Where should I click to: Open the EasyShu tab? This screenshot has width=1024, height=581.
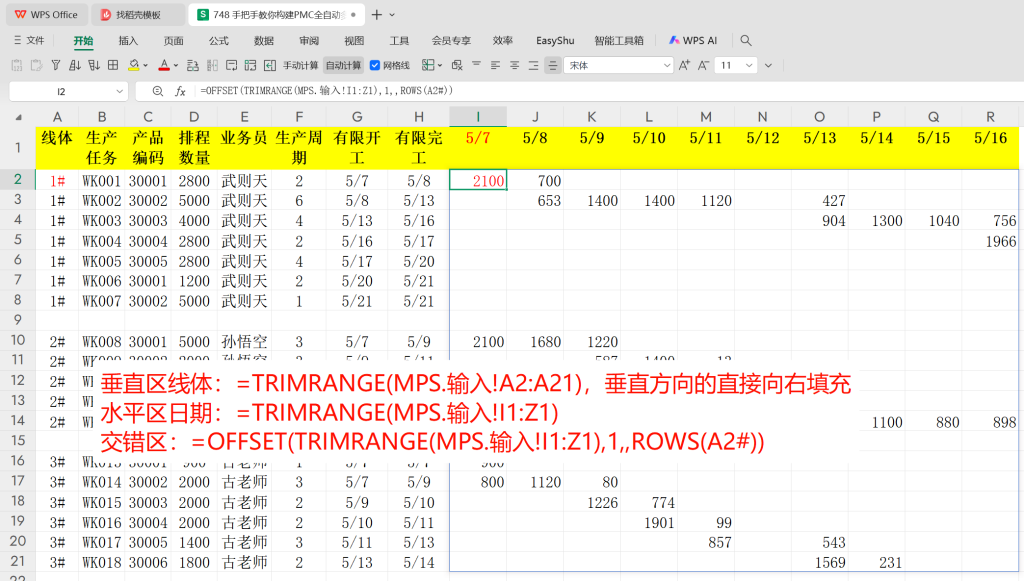[x=555, y=40]
